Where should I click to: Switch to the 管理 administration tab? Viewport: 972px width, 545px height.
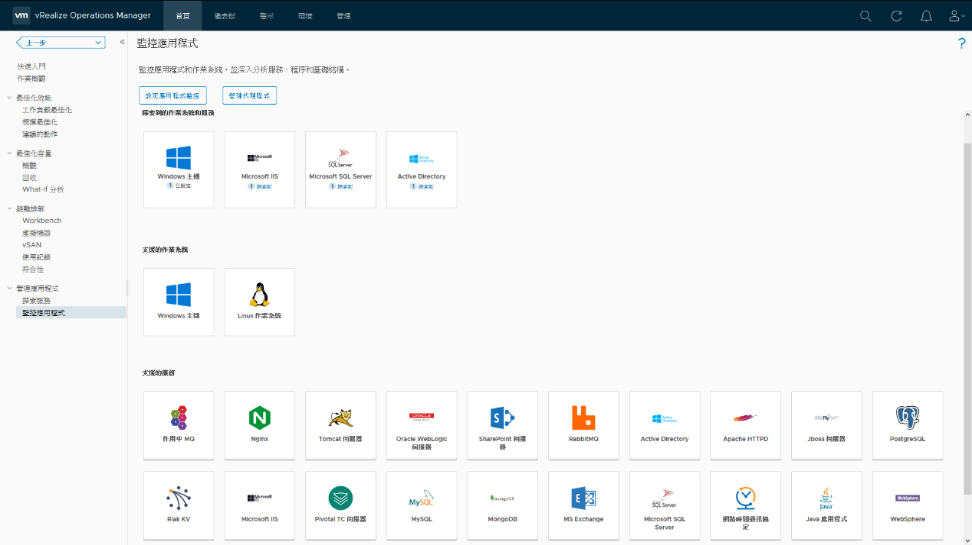click(x=343, y=16)
